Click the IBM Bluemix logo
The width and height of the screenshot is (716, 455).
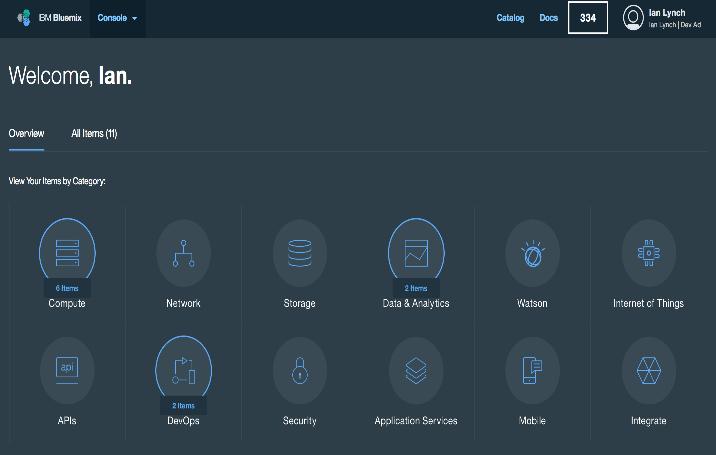pyautogui.click(x=24, y=18)
